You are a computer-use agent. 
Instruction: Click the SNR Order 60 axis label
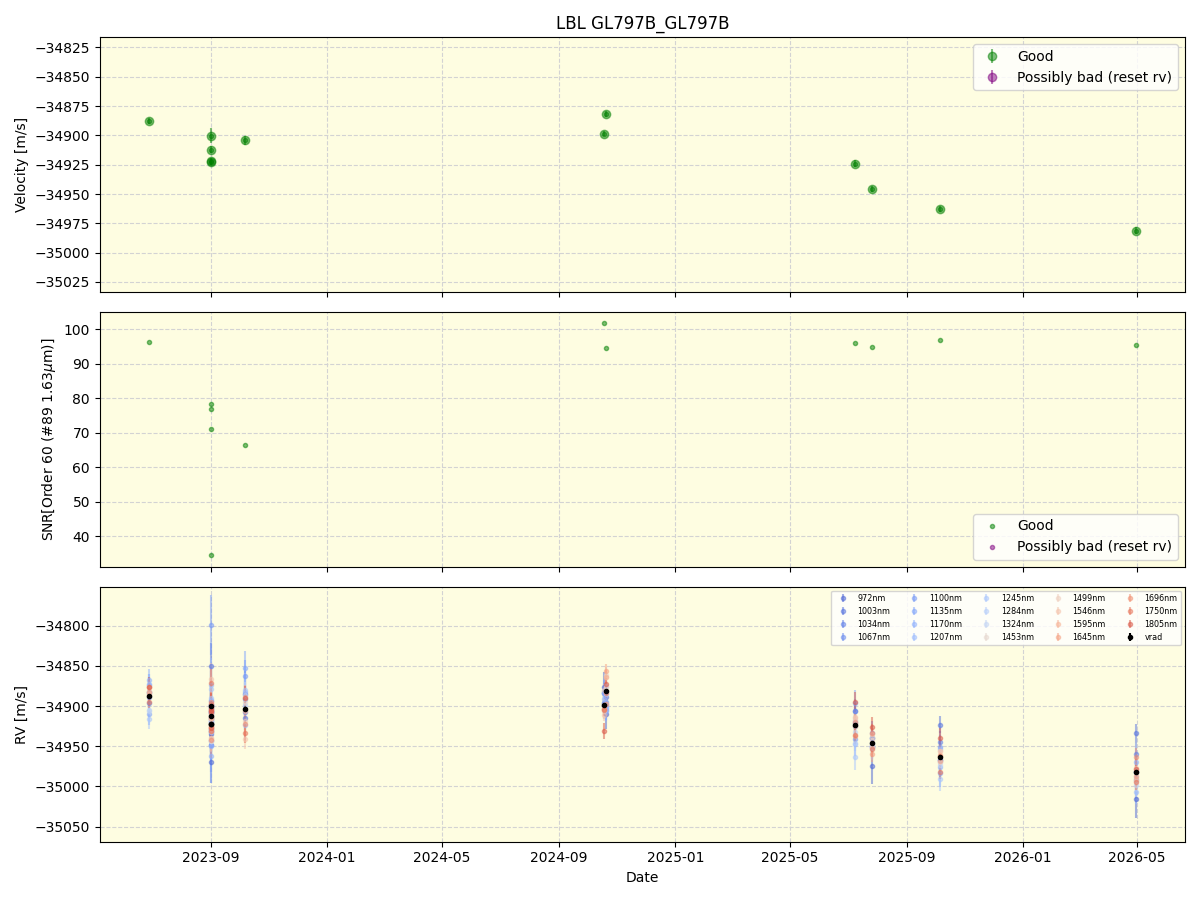tap(48, 439)
